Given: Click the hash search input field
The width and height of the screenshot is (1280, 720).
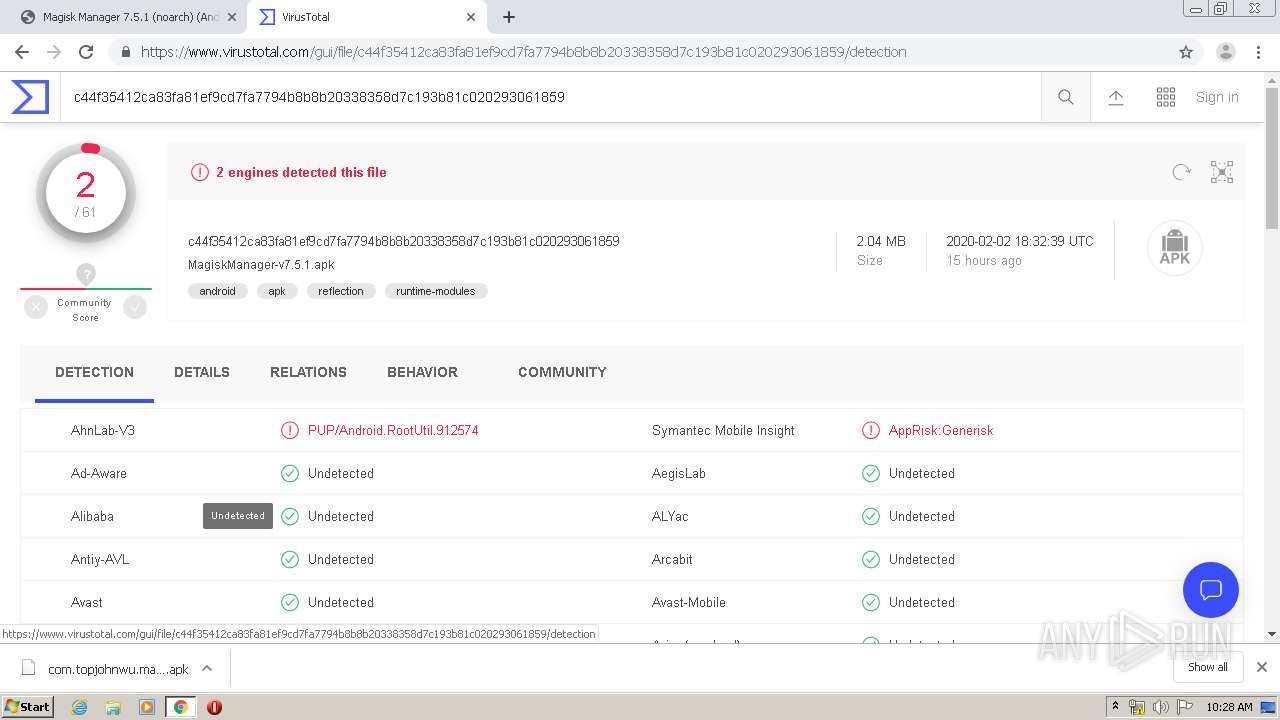Looking at the screenshot, I should point(550,97).
